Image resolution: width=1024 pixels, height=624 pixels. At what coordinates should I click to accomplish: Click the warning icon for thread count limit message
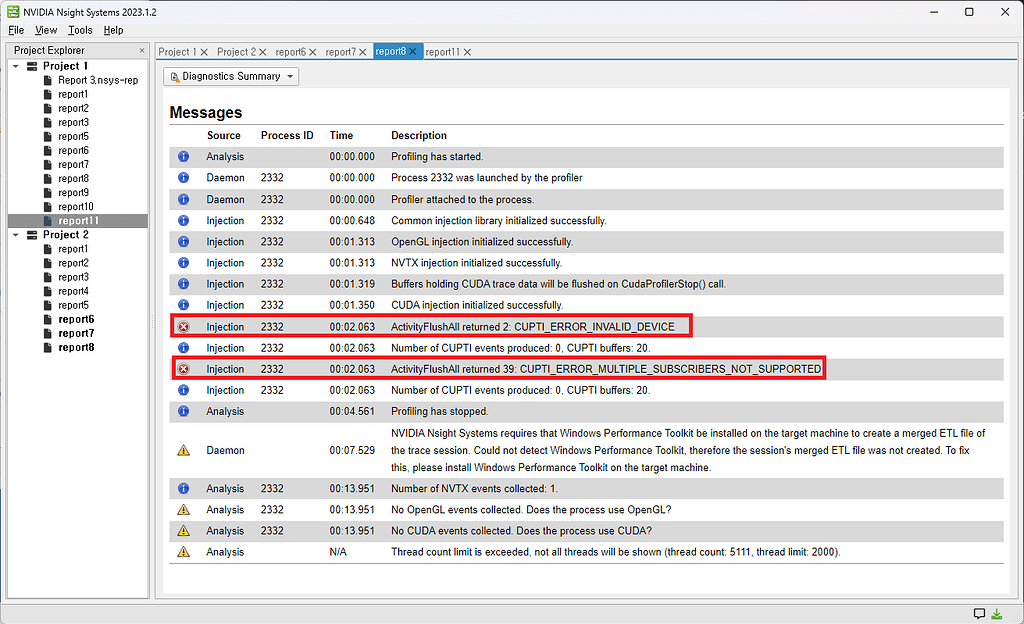pos(183,552)
